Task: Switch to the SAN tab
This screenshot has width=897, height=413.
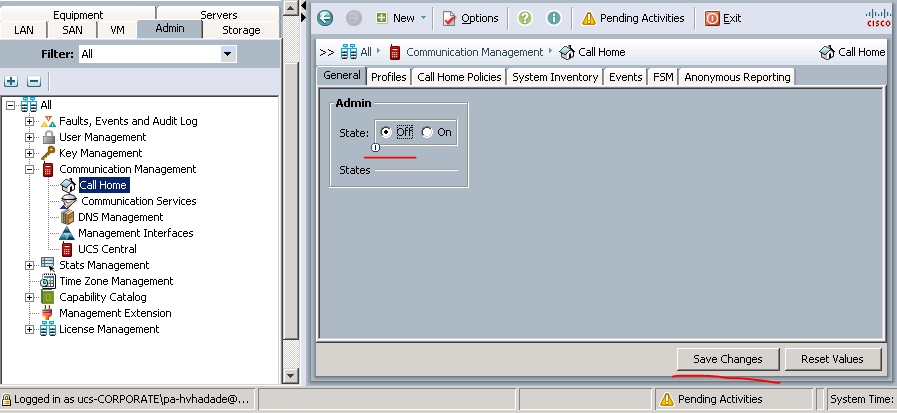Action: (72, 30)
